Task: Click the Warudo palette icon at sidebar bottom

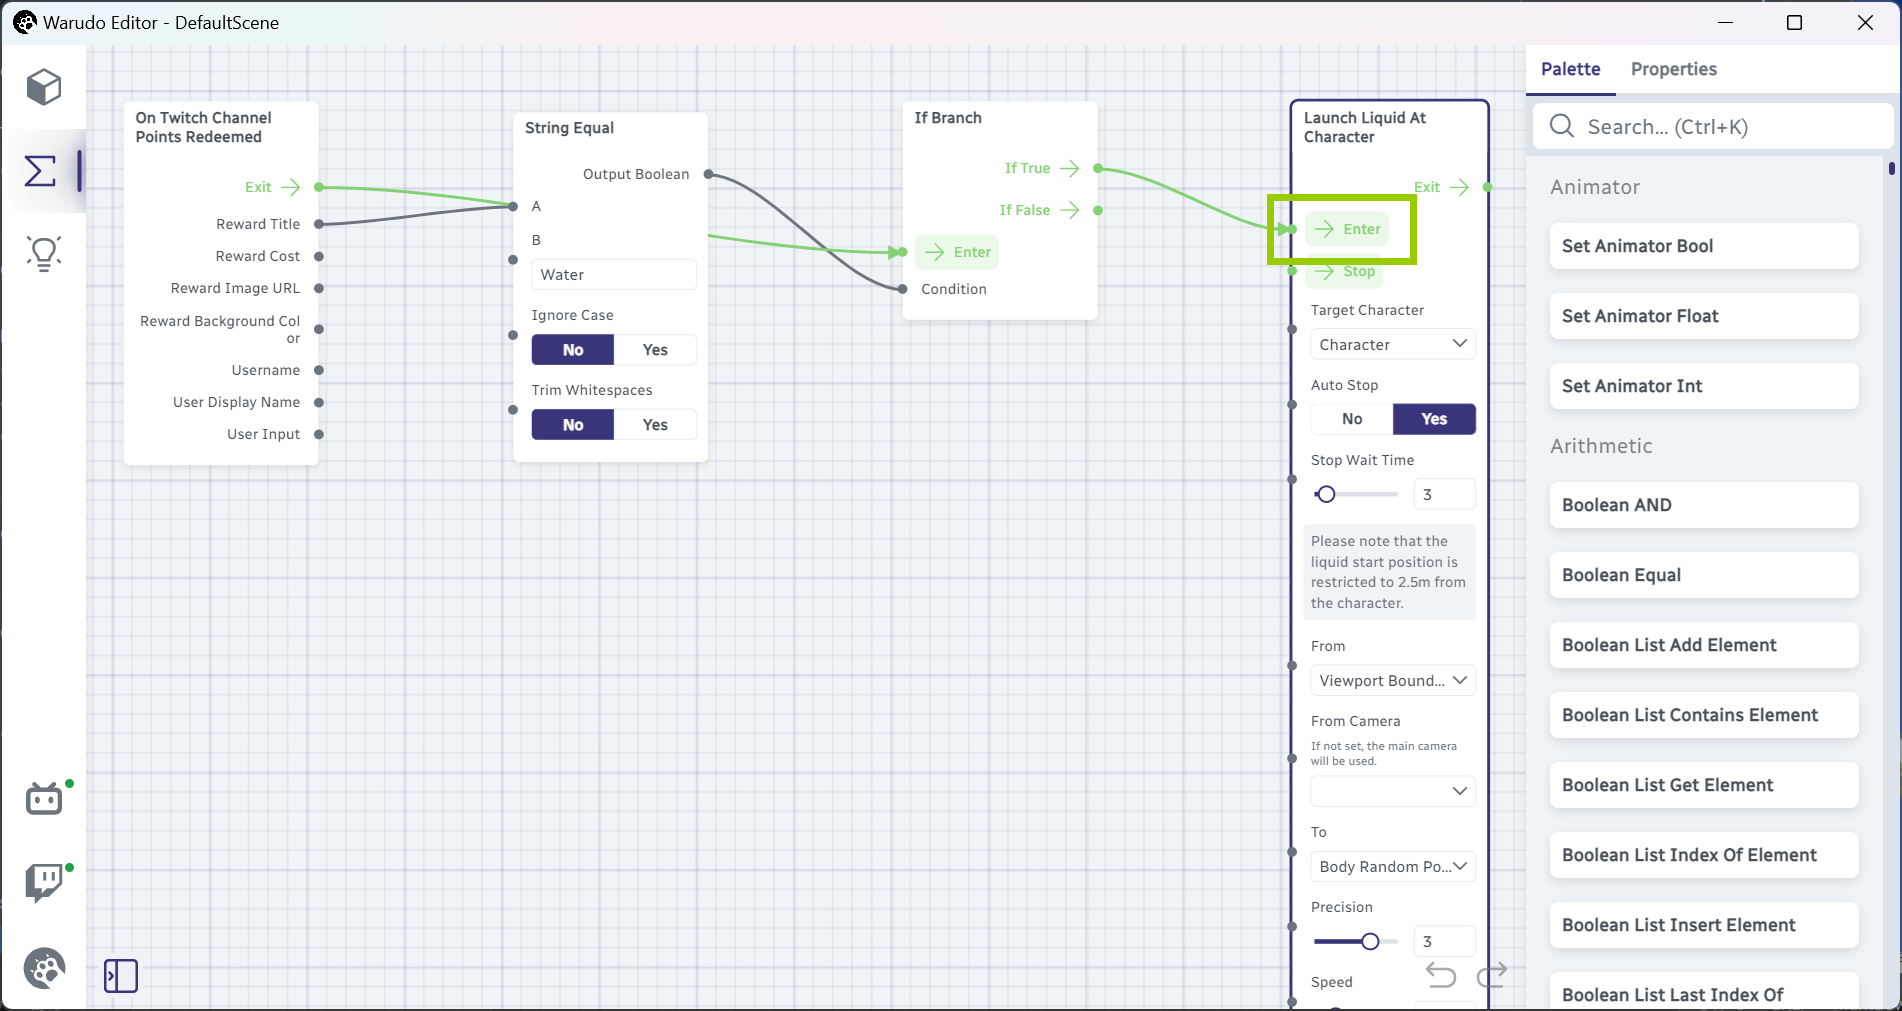Action: (44, 968)
